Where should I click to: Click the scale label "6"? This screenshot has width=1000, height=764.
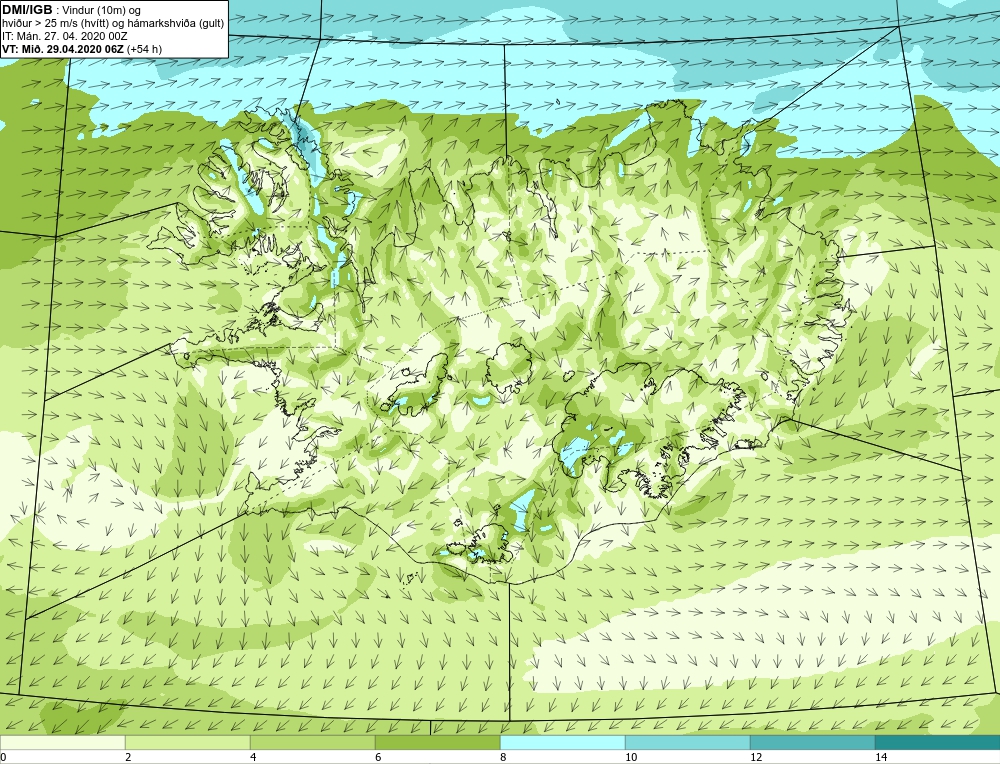tap(378, 757)
